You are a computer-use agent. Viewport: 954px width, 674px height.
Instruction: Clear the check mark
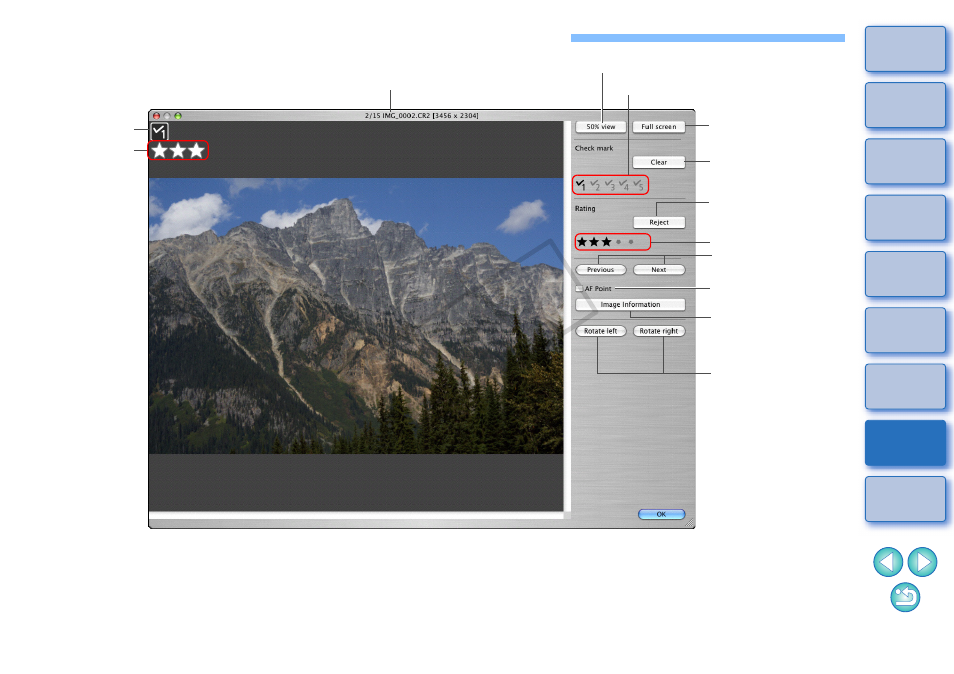point(659,162)
